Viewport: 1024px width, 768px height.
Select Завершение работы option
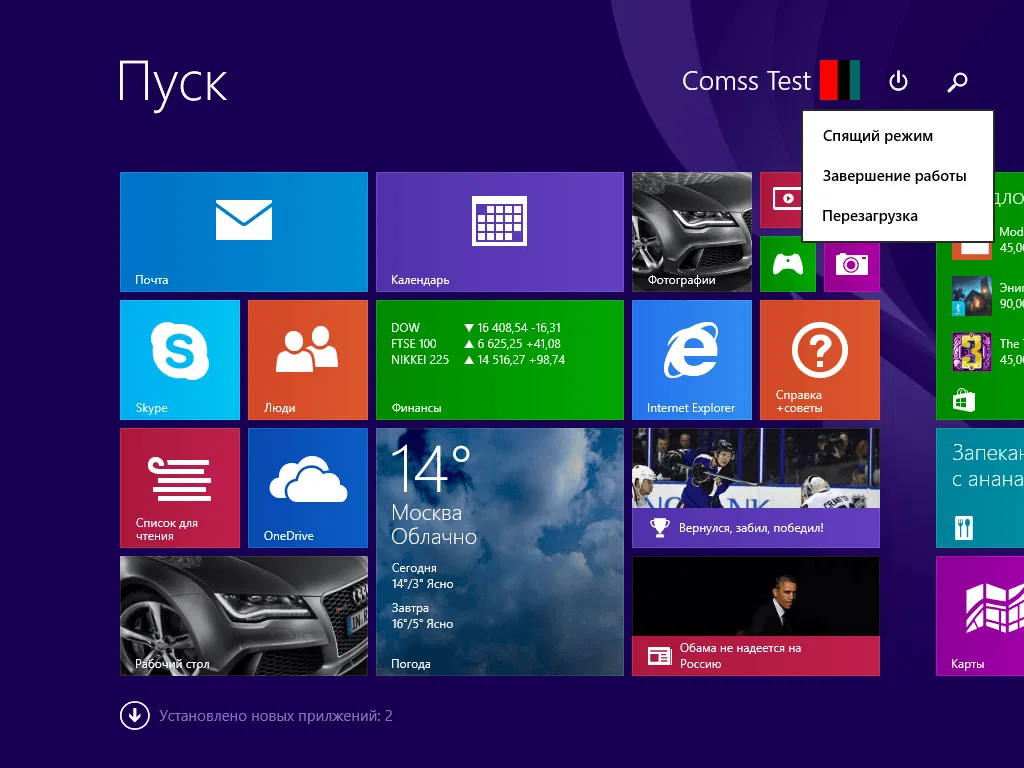pos(893,175)
